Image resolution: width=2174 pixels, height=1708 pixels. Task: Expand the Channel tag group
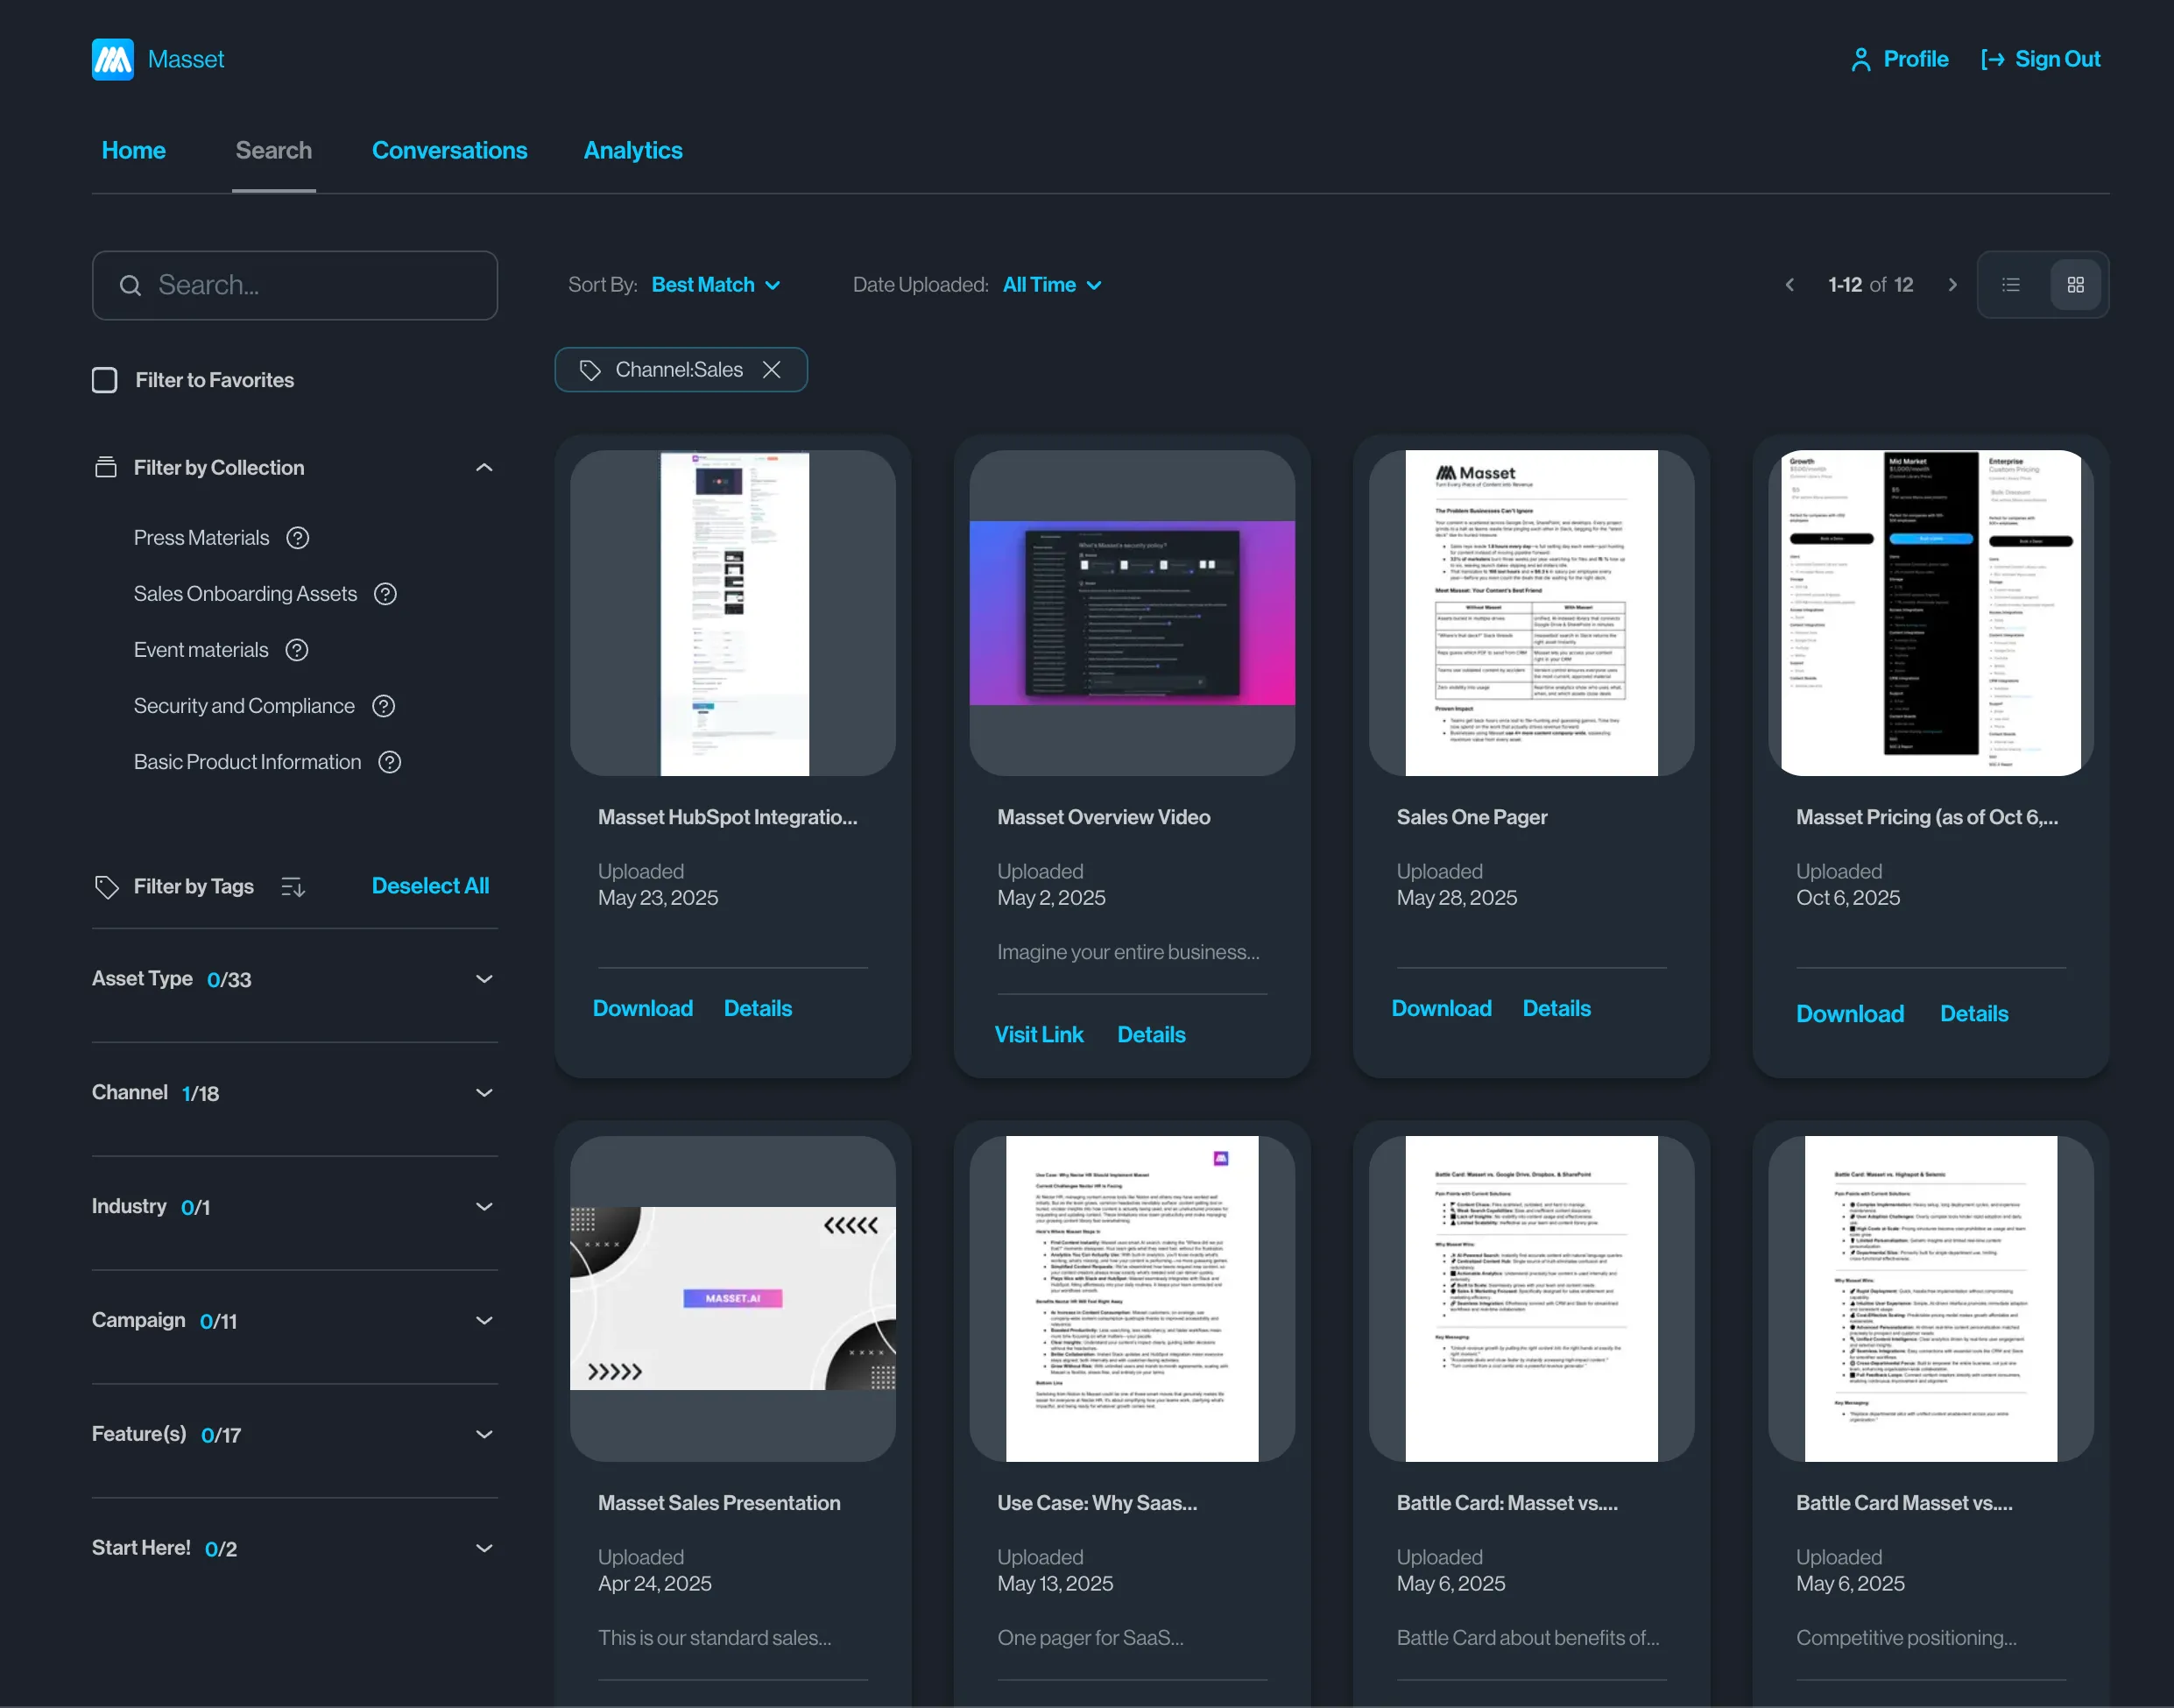[x=484, y=1093]
